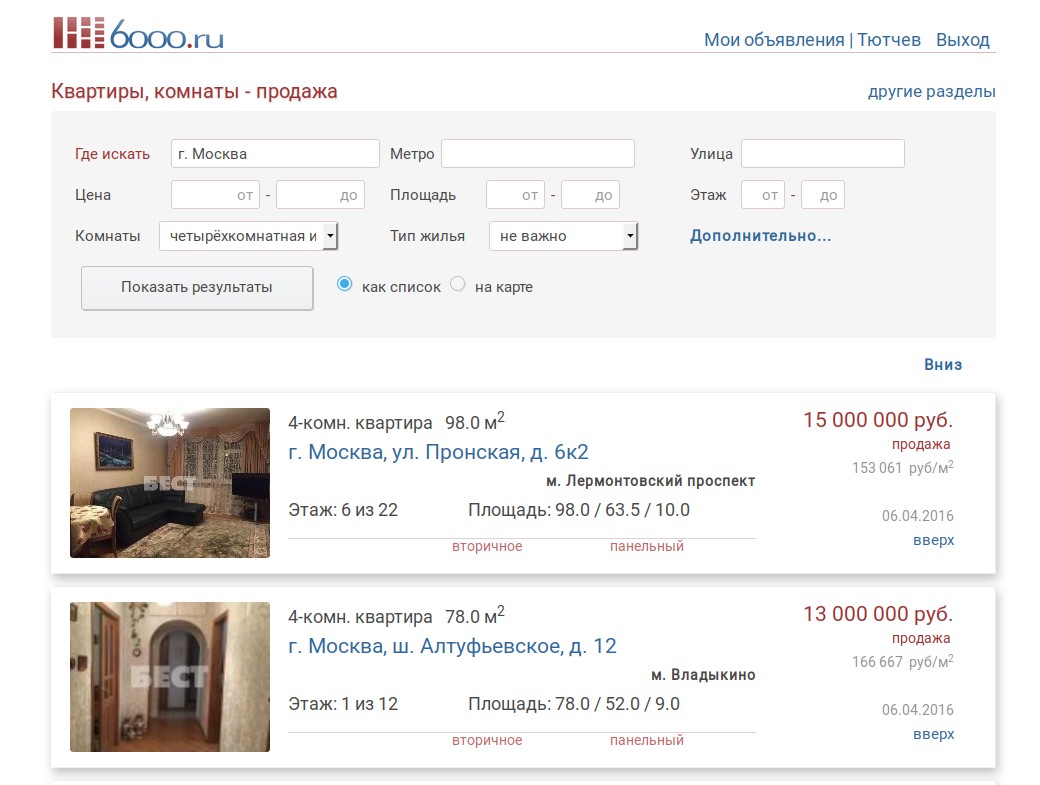Open listing г. Москва, ш. Алтуфьевское, д. 12
Viewport: 1040px width, 785px height.
[452, 646]
